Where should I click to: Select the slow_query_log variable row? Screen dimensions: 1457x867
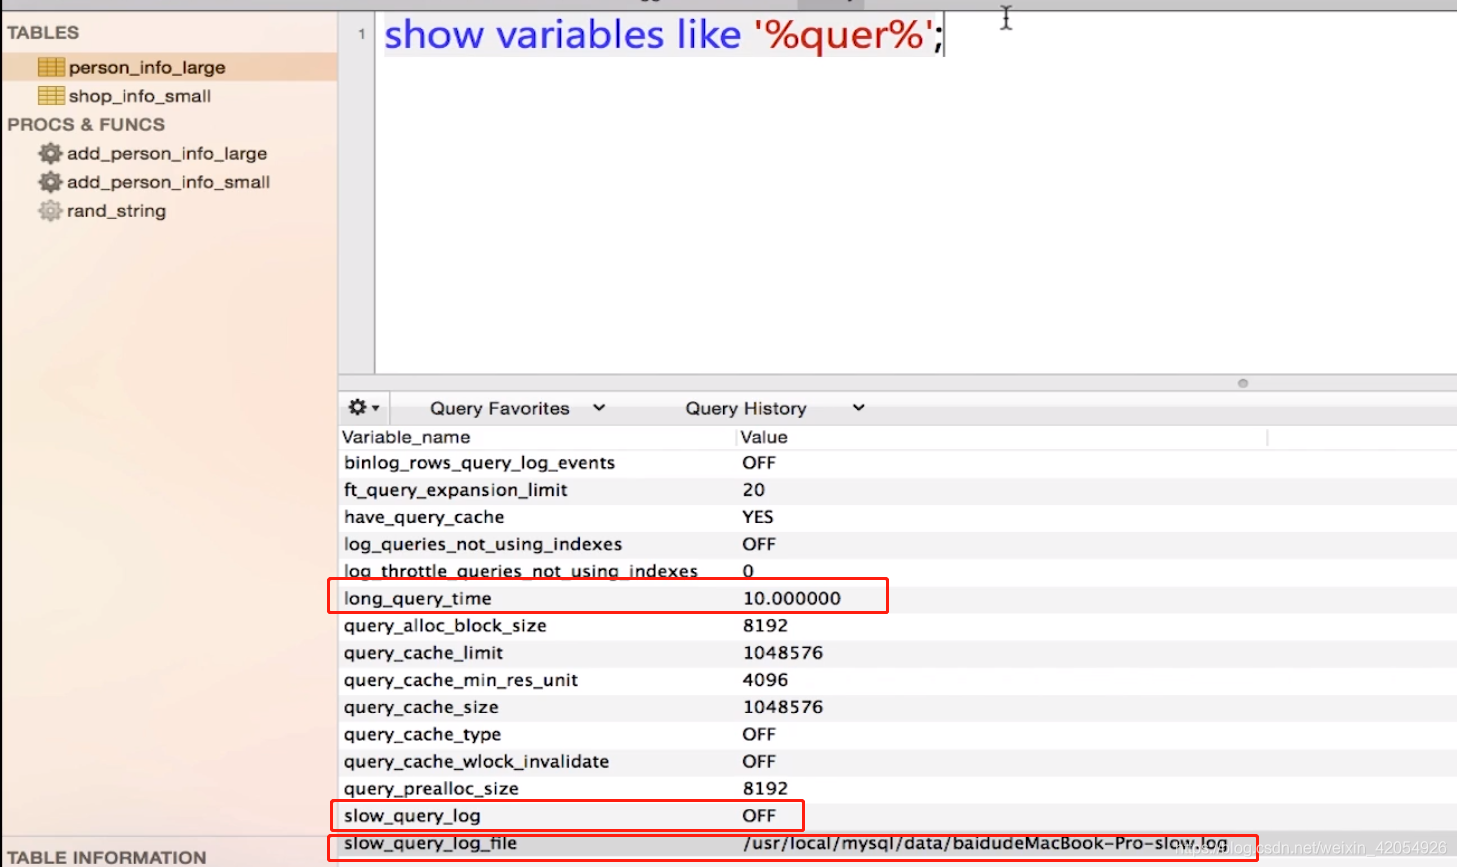pos(897,816)
